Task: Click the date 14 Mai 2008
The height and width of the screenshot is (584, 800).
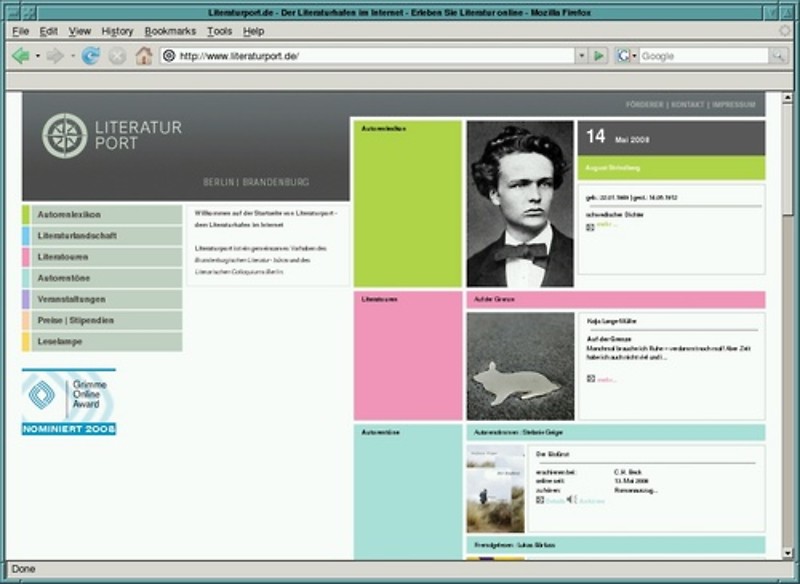Action: click(x=617, y=137)
